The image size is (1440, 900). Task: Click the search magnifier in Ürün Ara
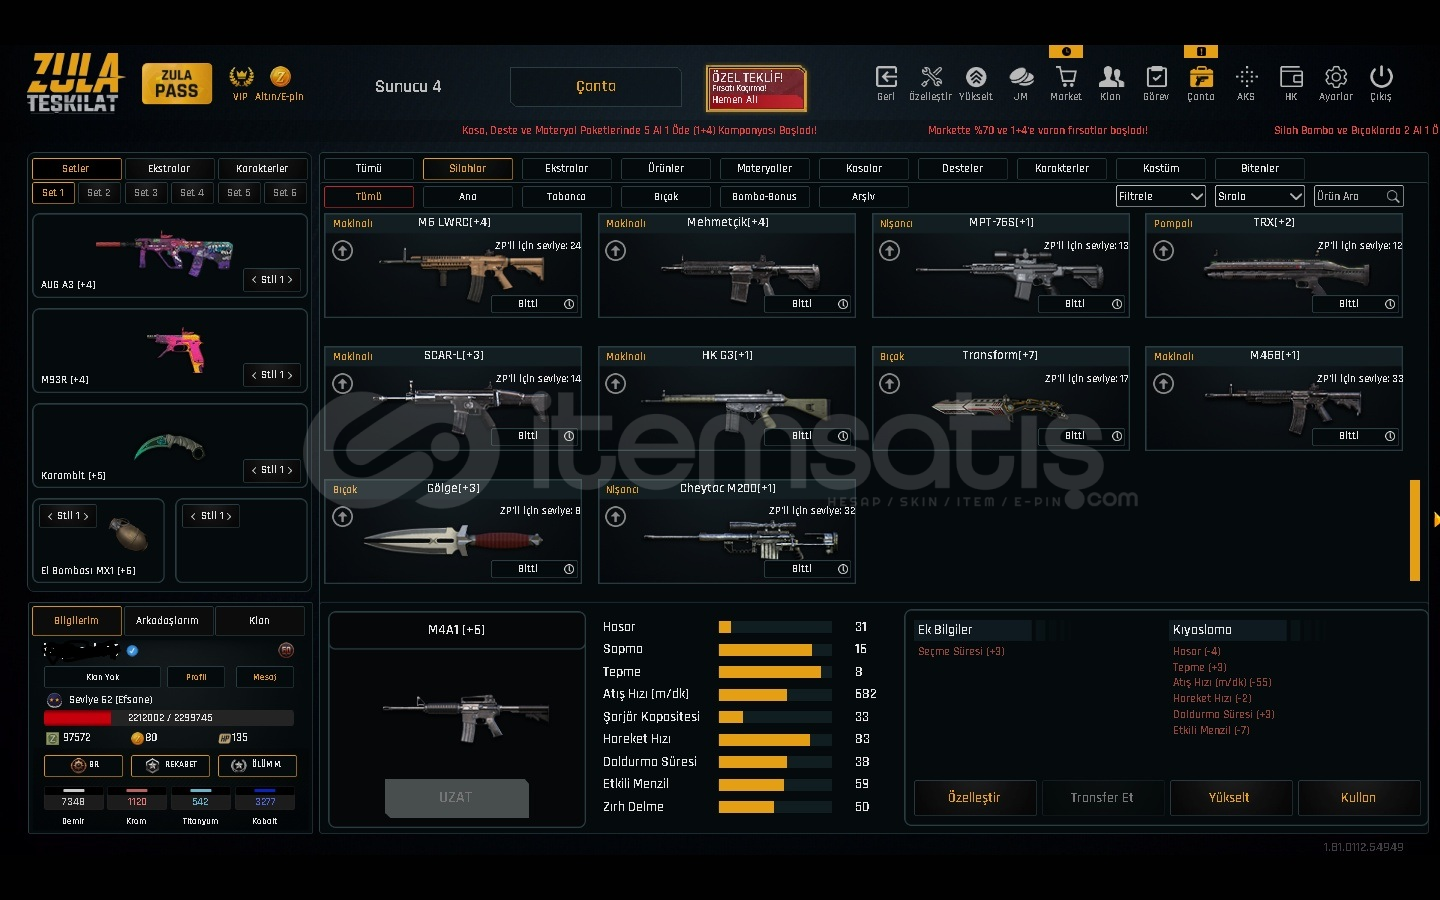pos(1393,197)
